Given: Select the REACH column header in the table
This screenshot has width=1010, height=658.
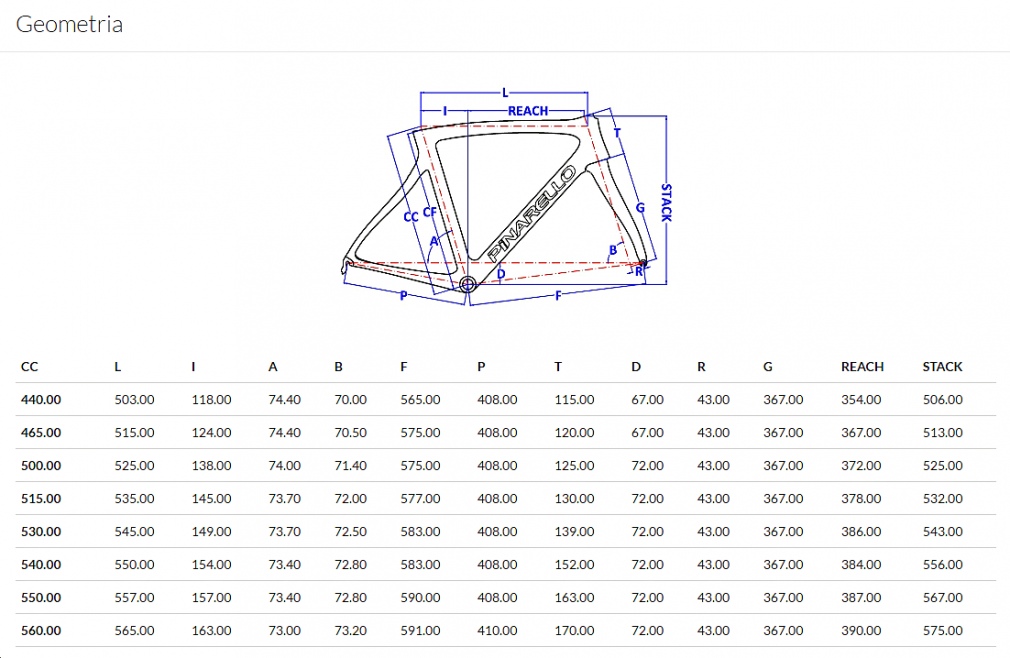Looking at the screenshot, I should pos(861,367).
